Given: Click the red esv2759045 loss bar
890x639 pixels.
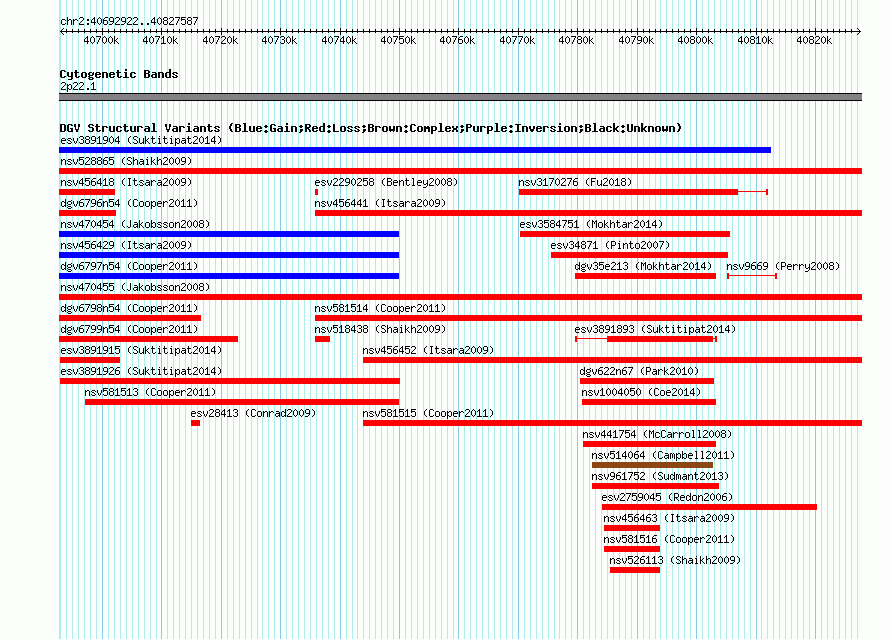Looking at the screenshot, I should coord(710,507).
